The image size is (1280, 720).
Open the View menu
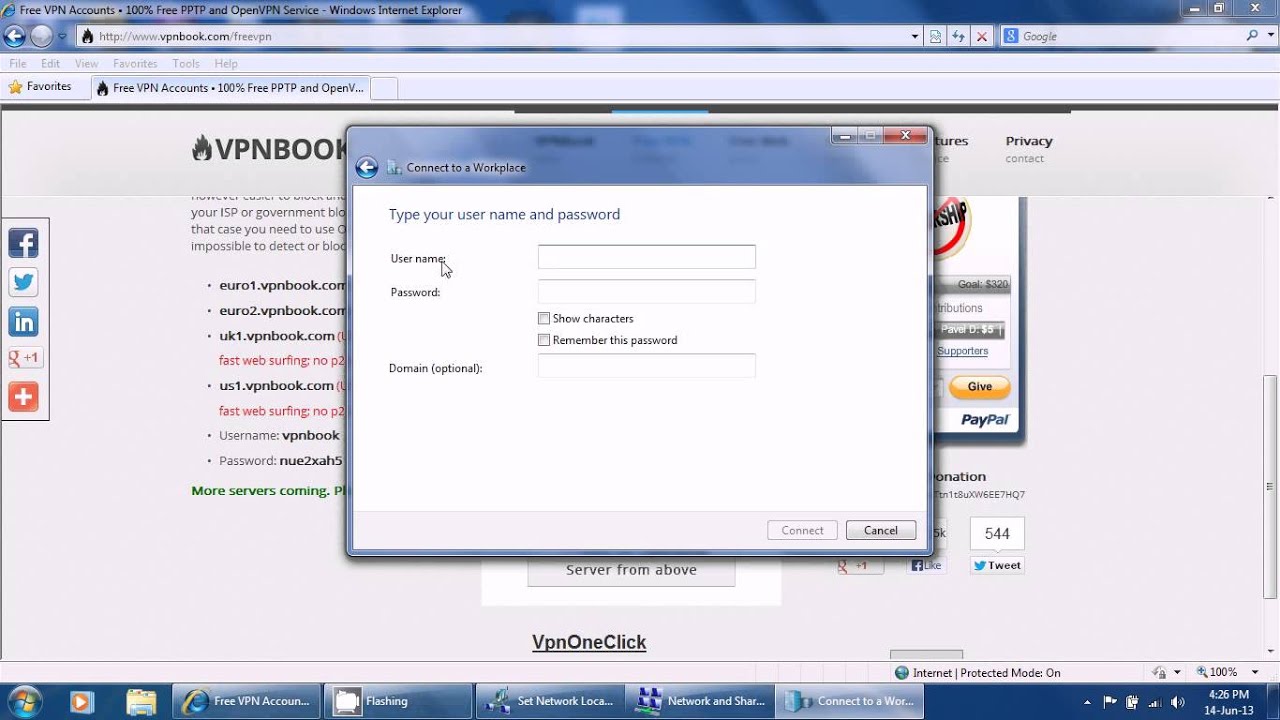(86, 63)
